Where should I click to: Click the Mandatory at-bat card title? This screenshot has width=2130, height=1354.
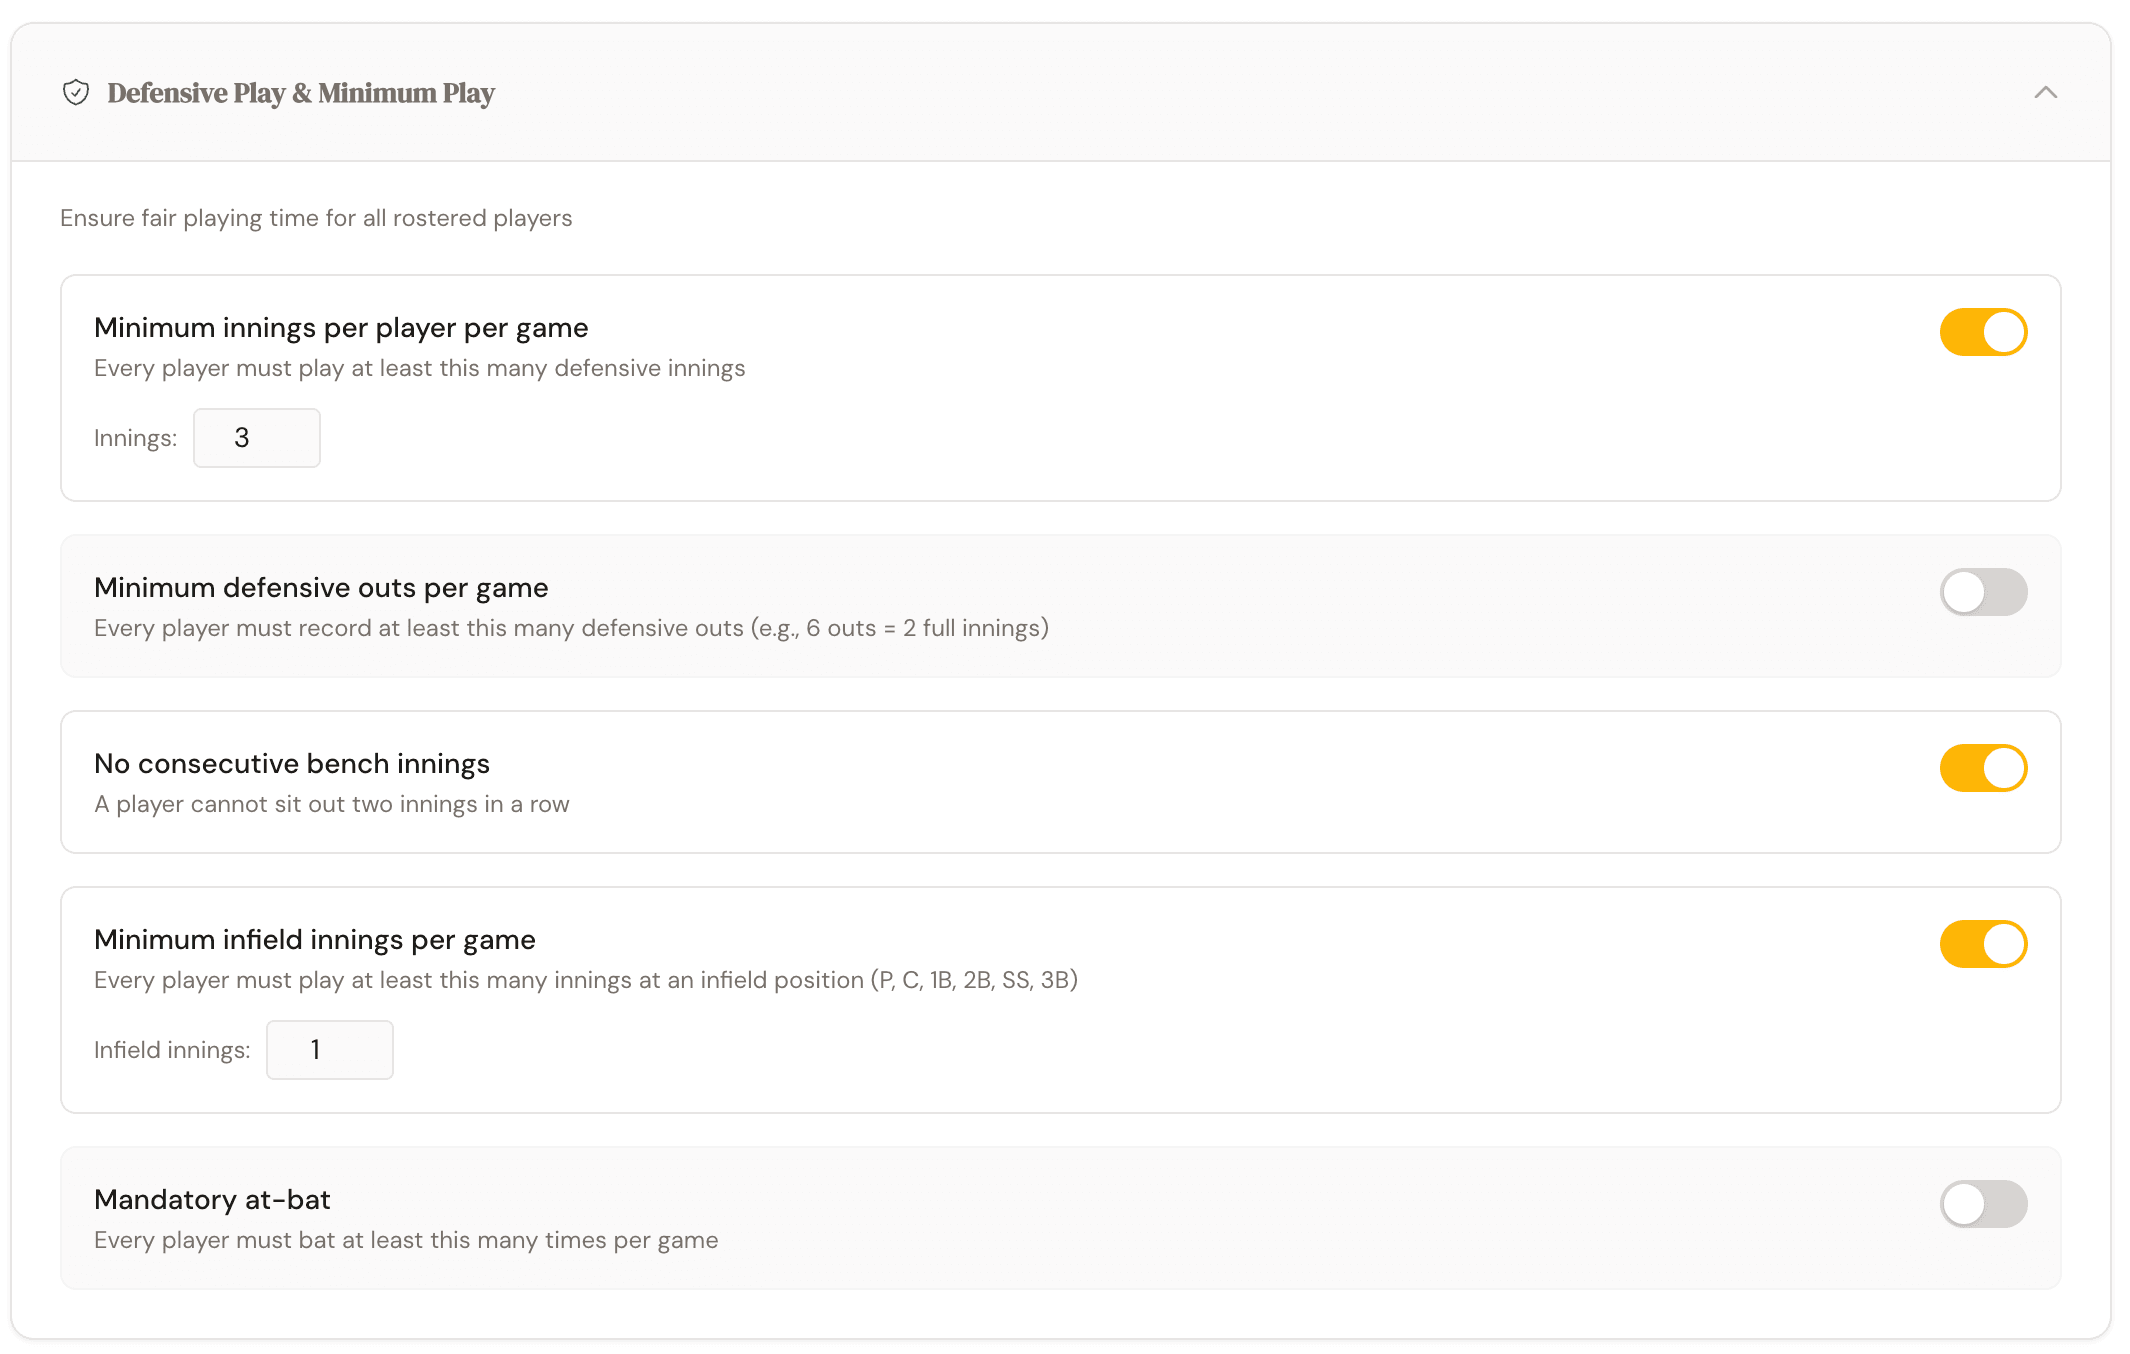[x=212, y=1199]
